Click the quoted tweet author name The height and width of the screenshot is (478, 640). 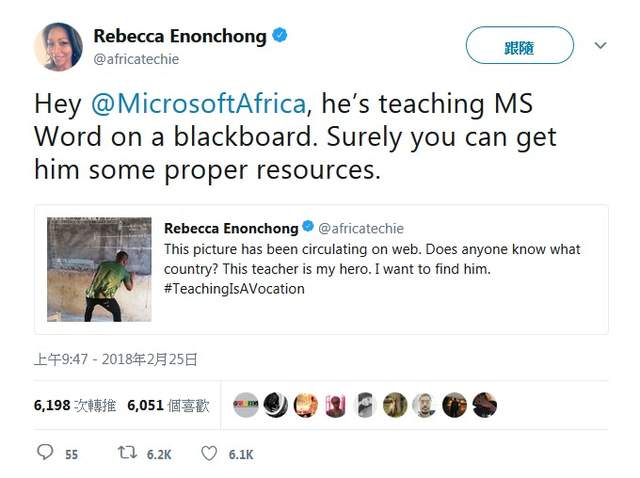click(231, 228)
